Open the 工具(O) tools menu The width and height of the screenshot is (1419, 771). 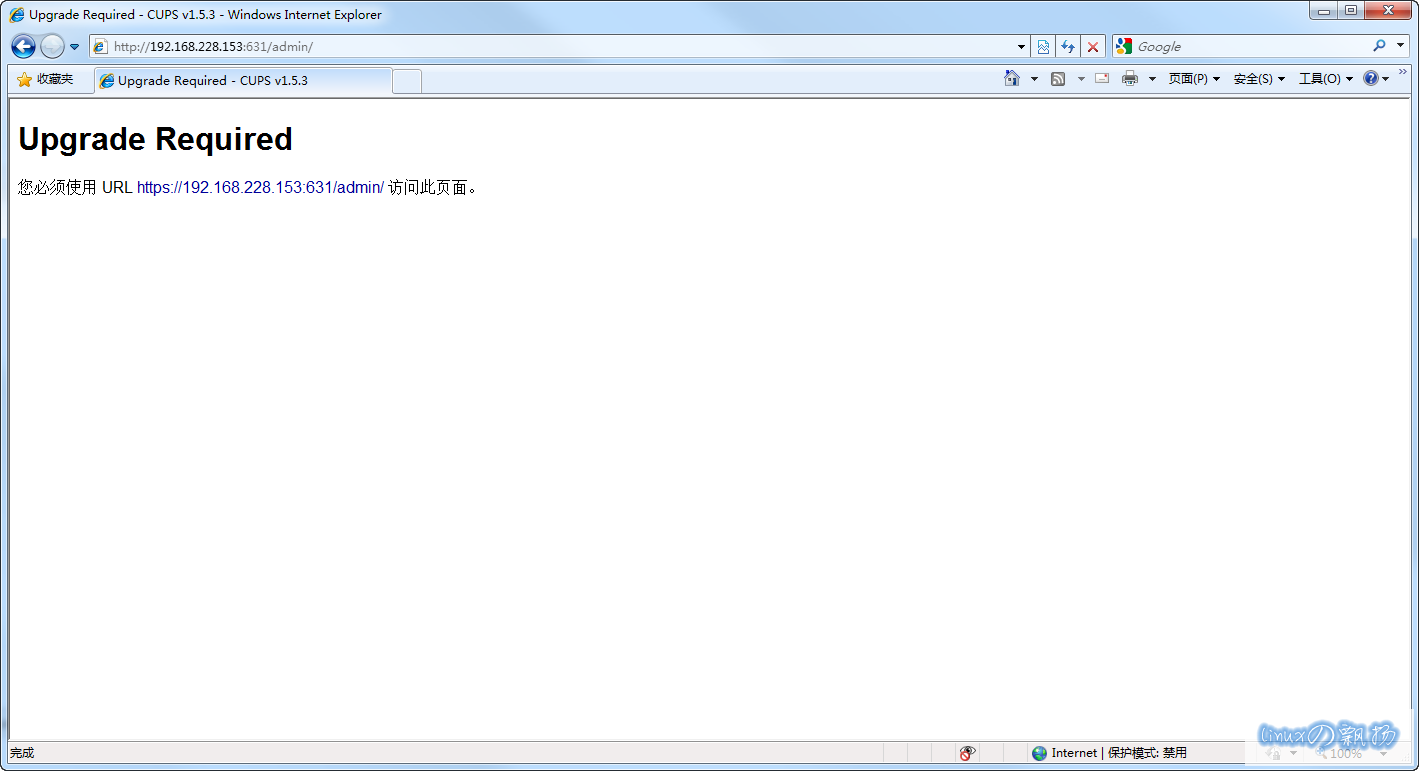point(1325,79)
